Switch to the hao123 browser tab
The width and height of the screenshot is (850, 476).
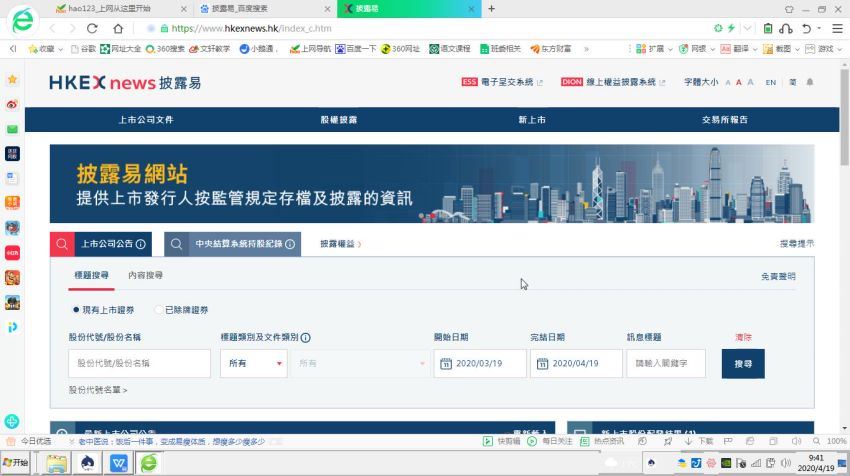tap(122, 9)
